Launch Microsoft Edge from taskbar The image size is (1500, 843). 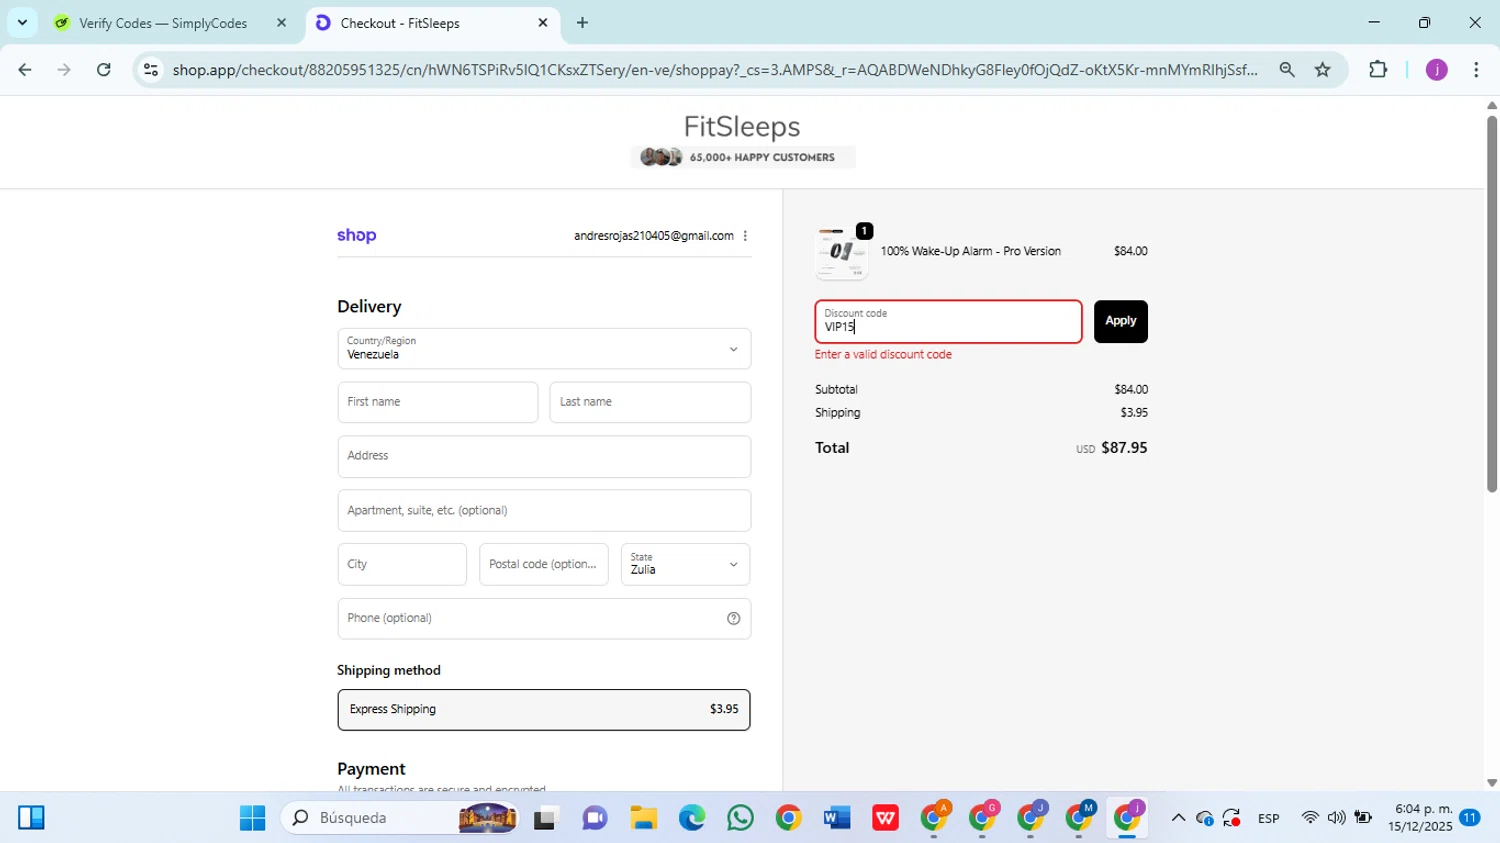692,818
